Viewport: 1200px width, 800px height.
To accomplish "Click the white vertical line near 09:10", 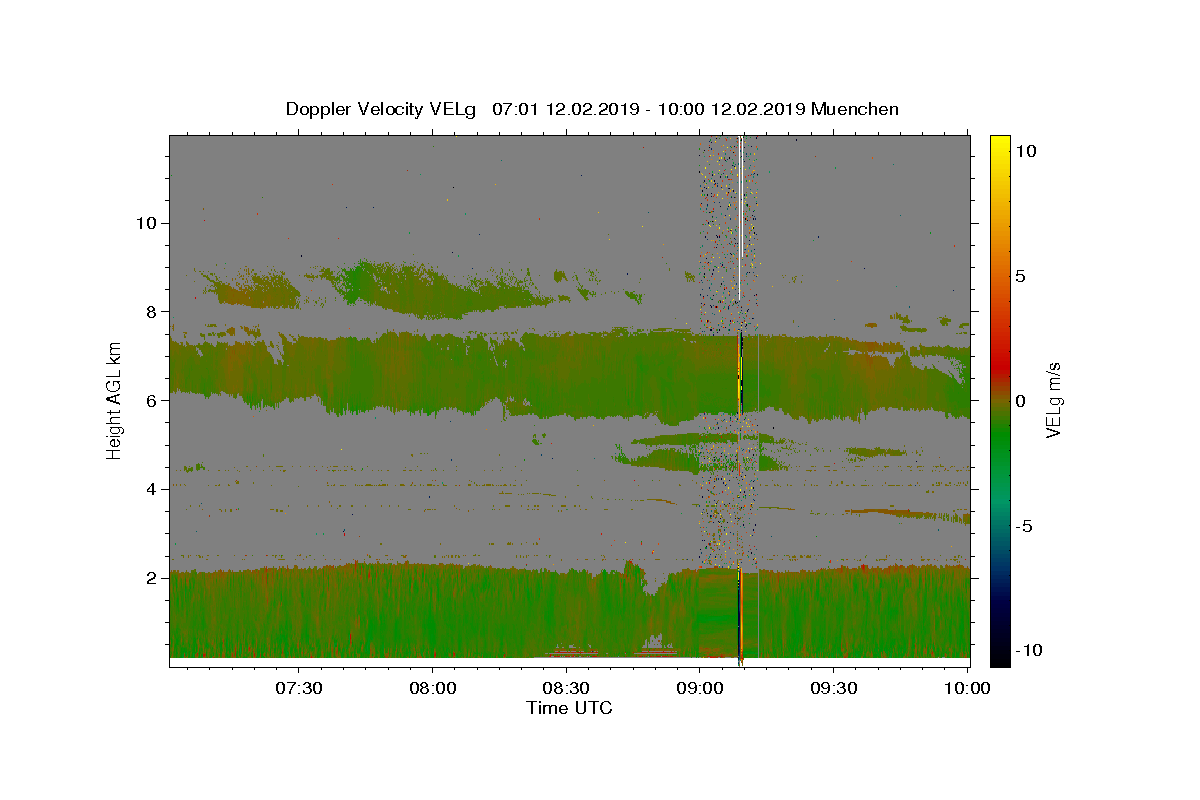I will [739, 218].
